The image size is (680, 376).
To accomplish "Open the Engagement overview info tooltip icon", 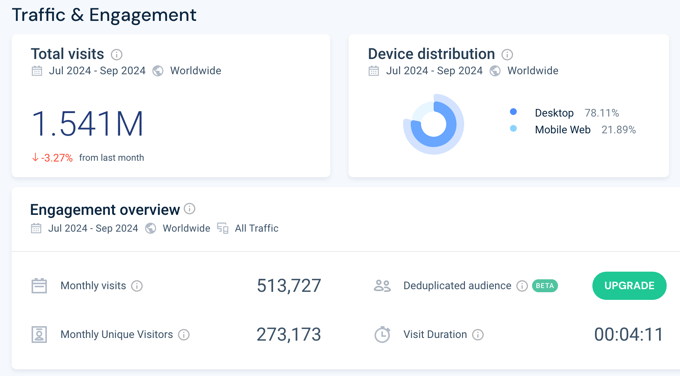I will (x=190, y=209).
